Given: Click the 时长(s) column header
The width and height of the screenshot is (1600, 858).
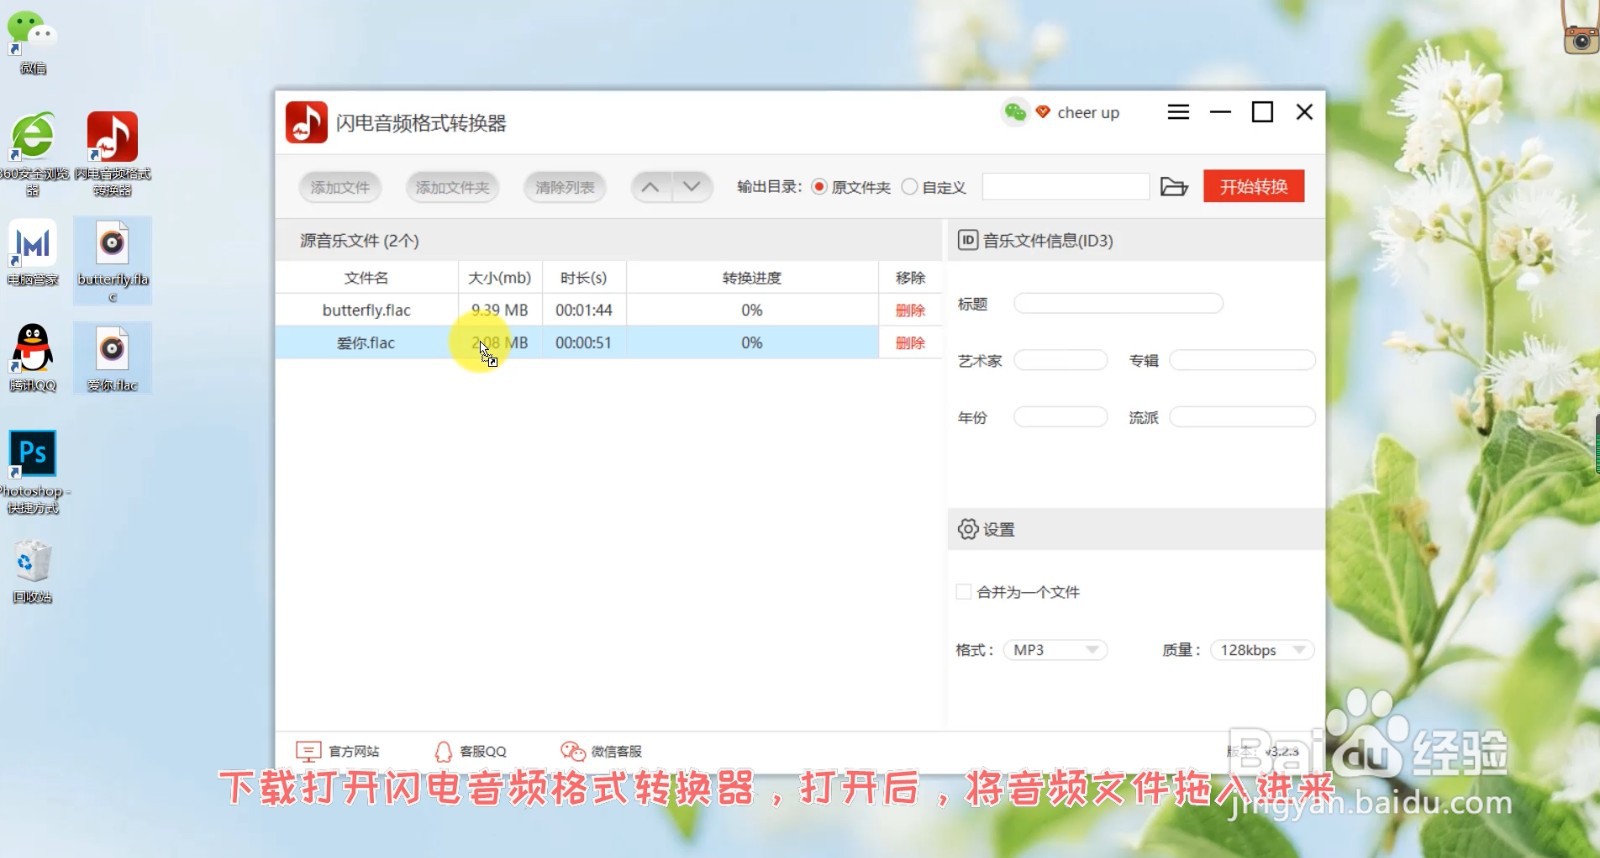Looking at the screenshot, I should 583,278.
